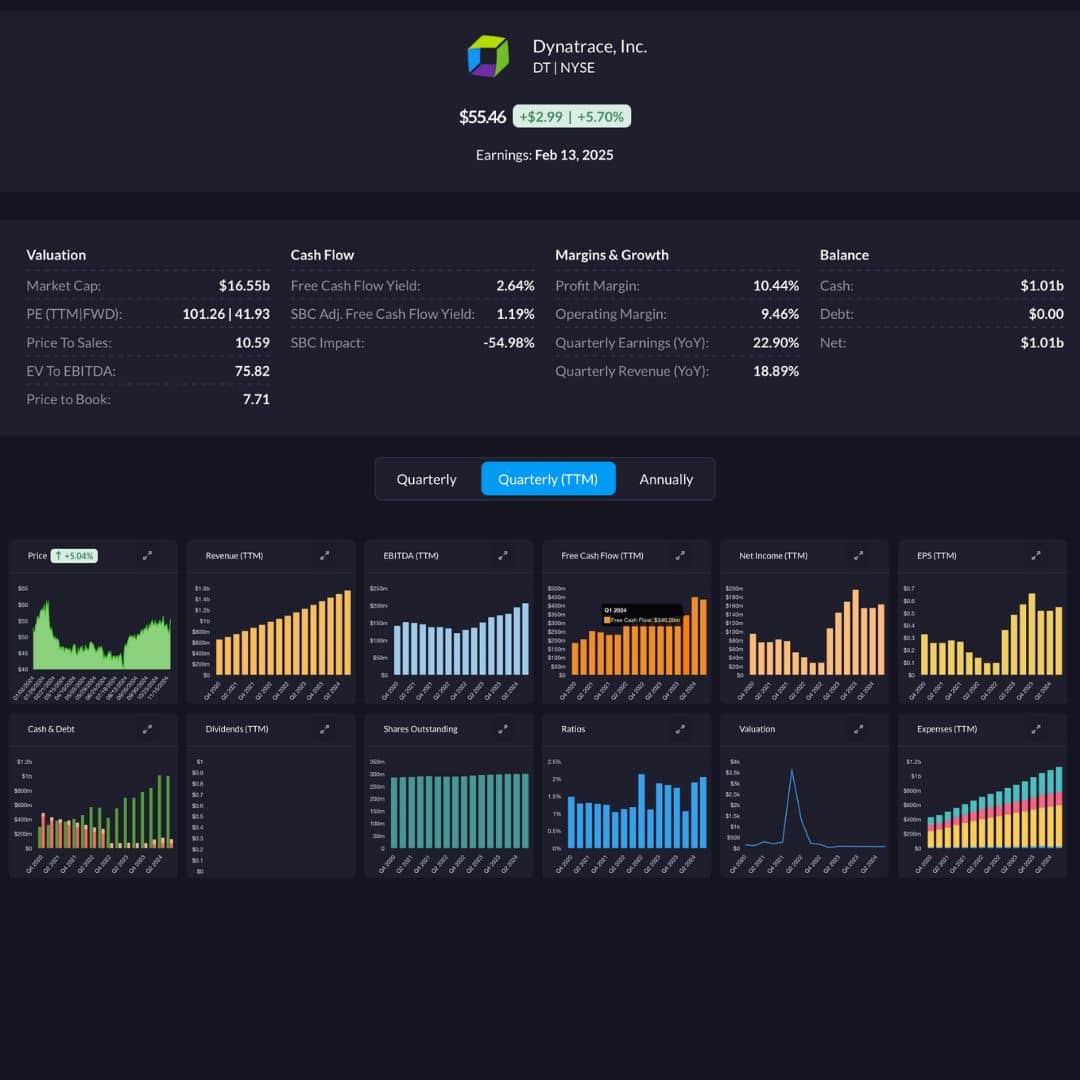
Task: Expand the EPS (TTM) chart
Action: tap(1035, 555)
